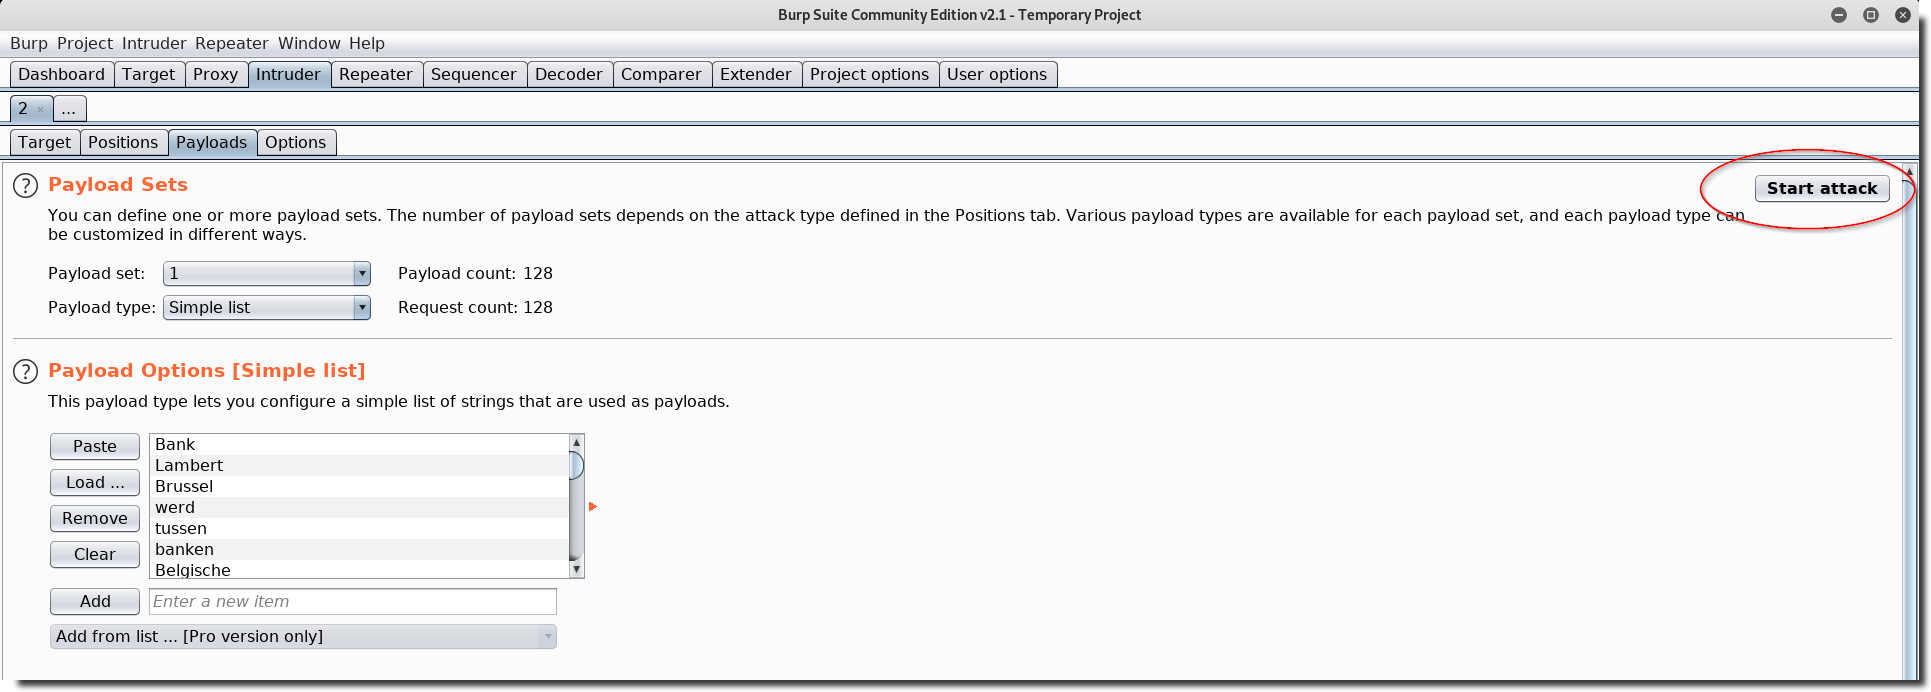Select the Intruder main tab
This screenshot has width=1931, height=692.
pos(289,75)
